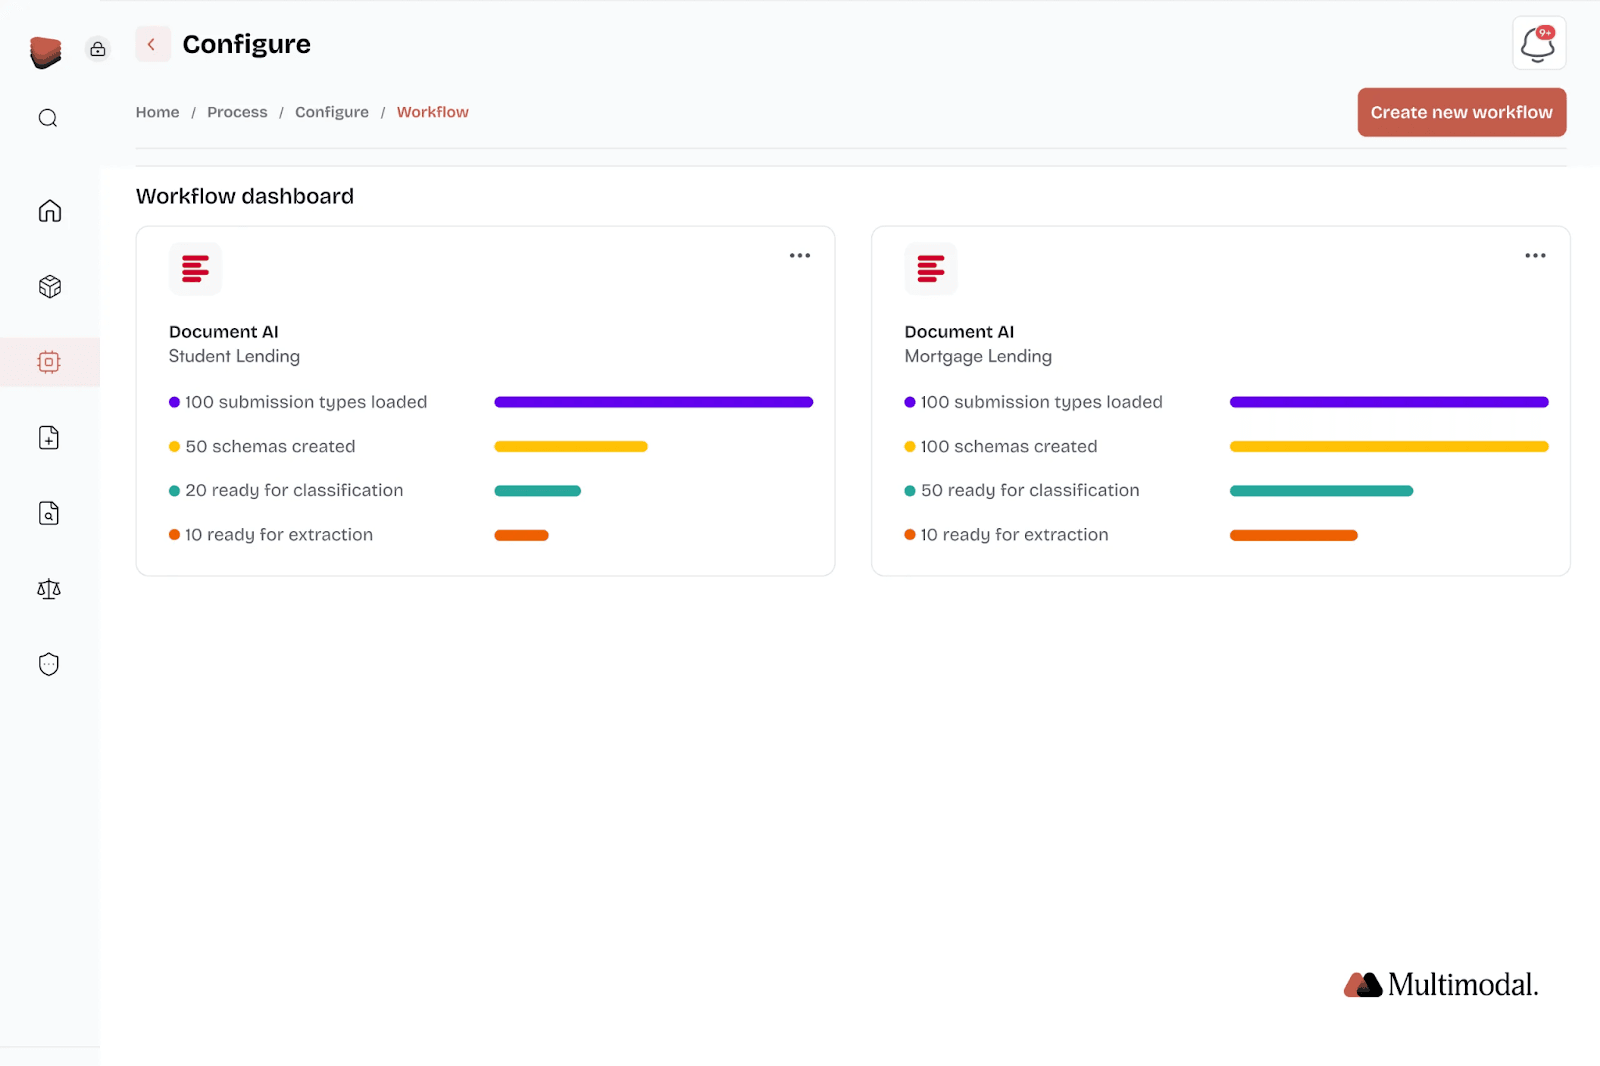The height and width of the screenshot is (1066, 1600).
Task: Click the "Mortgage Lending" subtitle text
Action: click(x=978, y=356)
